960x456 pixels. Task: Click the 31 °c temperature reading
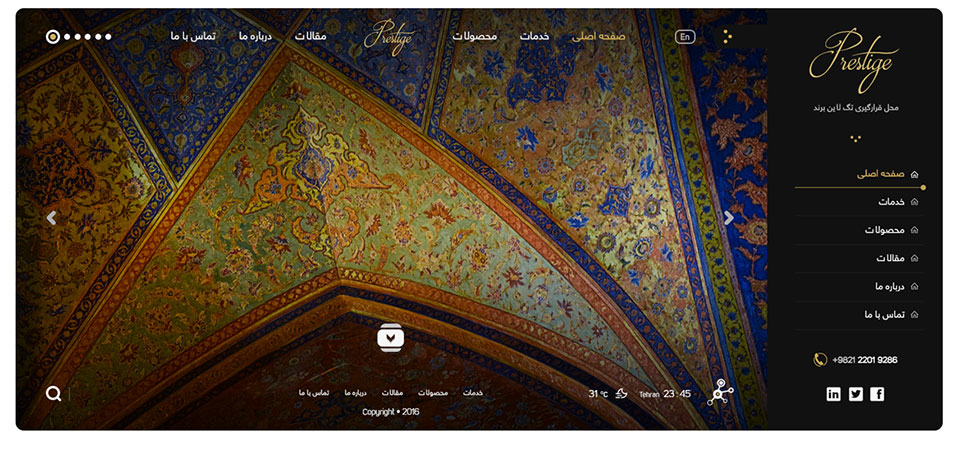click(598, 394)
